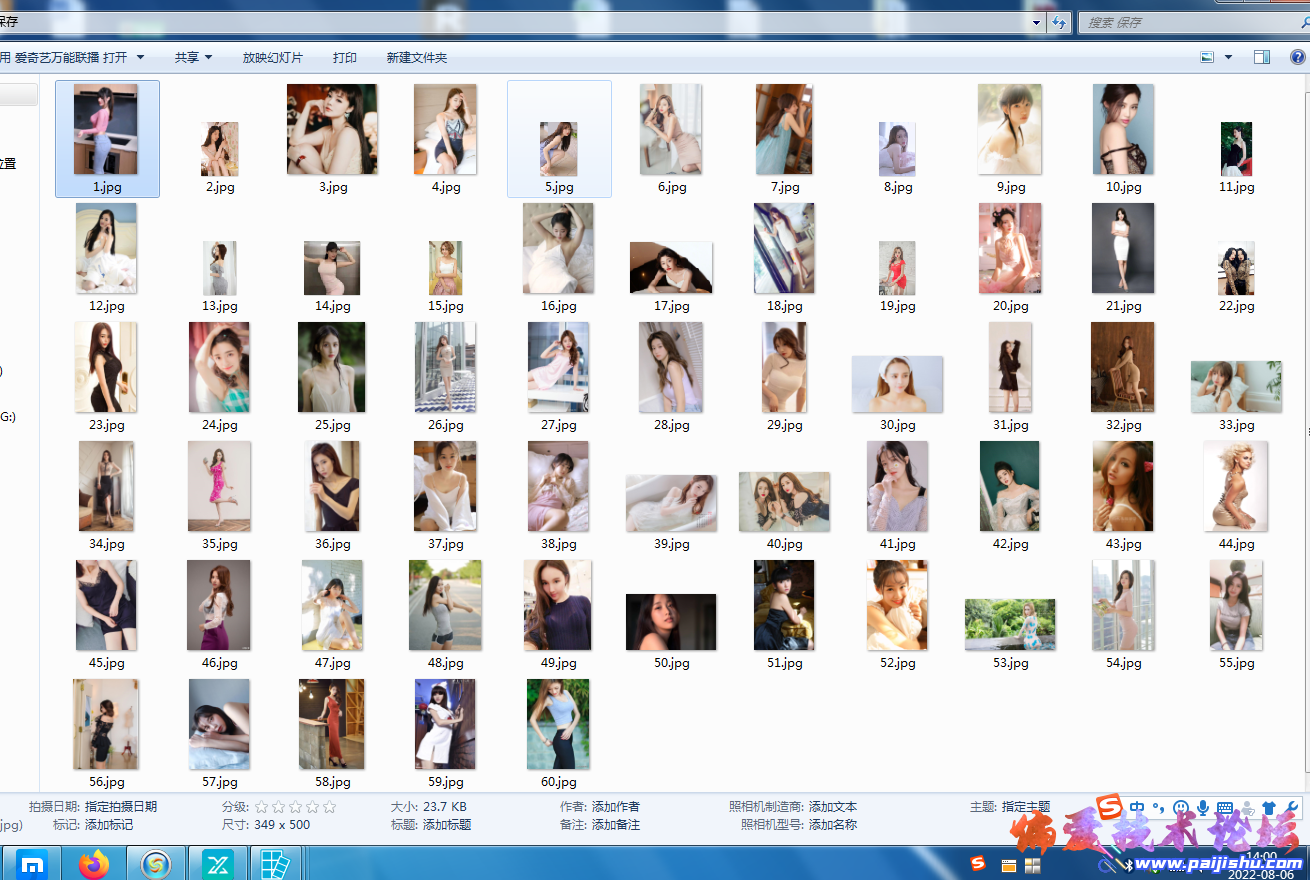Toggle the preview pane button
The image size is (1310, 880).
click(x=1262, y=58)
